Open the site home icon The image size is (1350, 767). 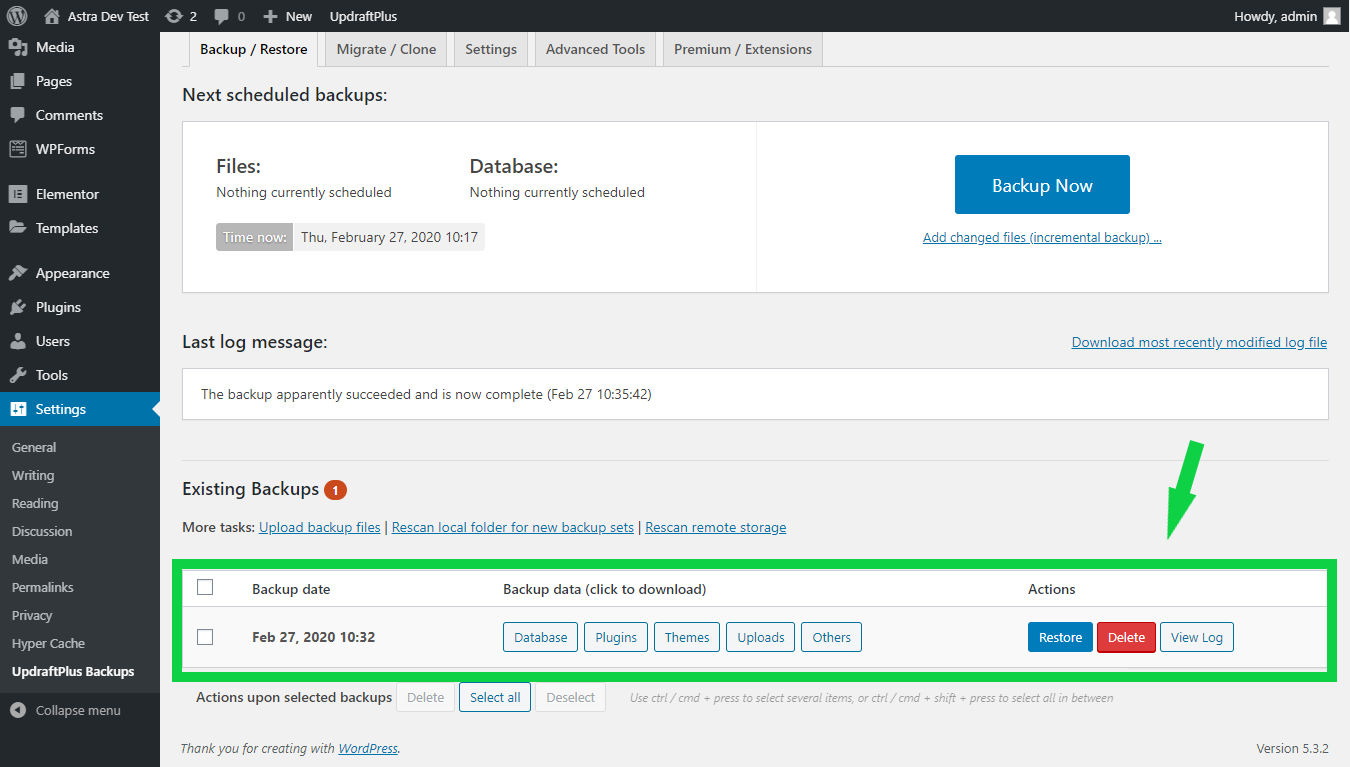coord(52,16)
